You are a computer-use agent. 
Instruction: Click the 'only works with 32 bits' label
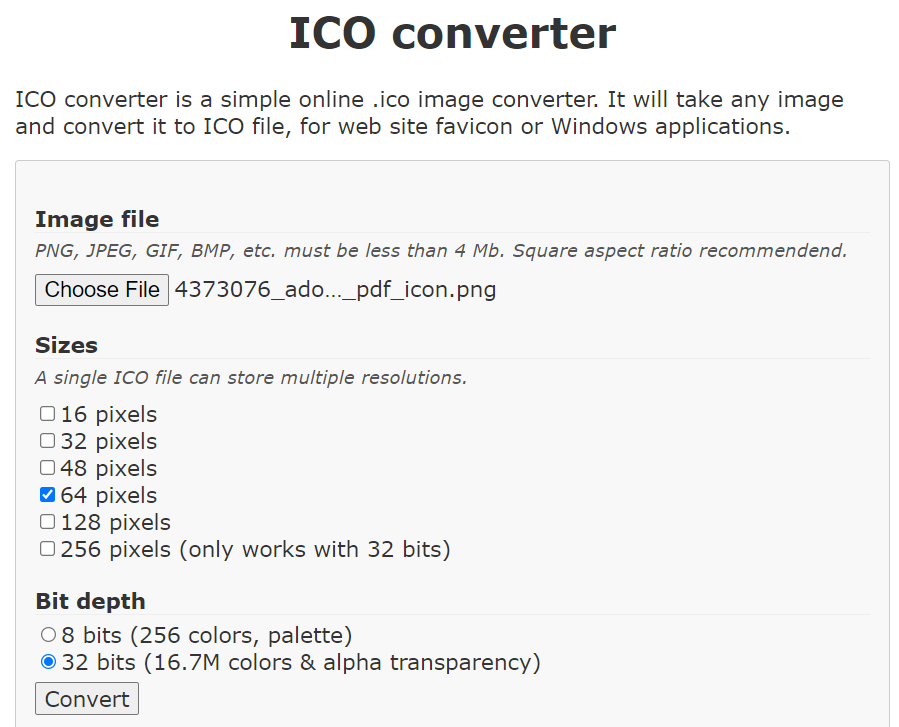(x=315, y=549)
